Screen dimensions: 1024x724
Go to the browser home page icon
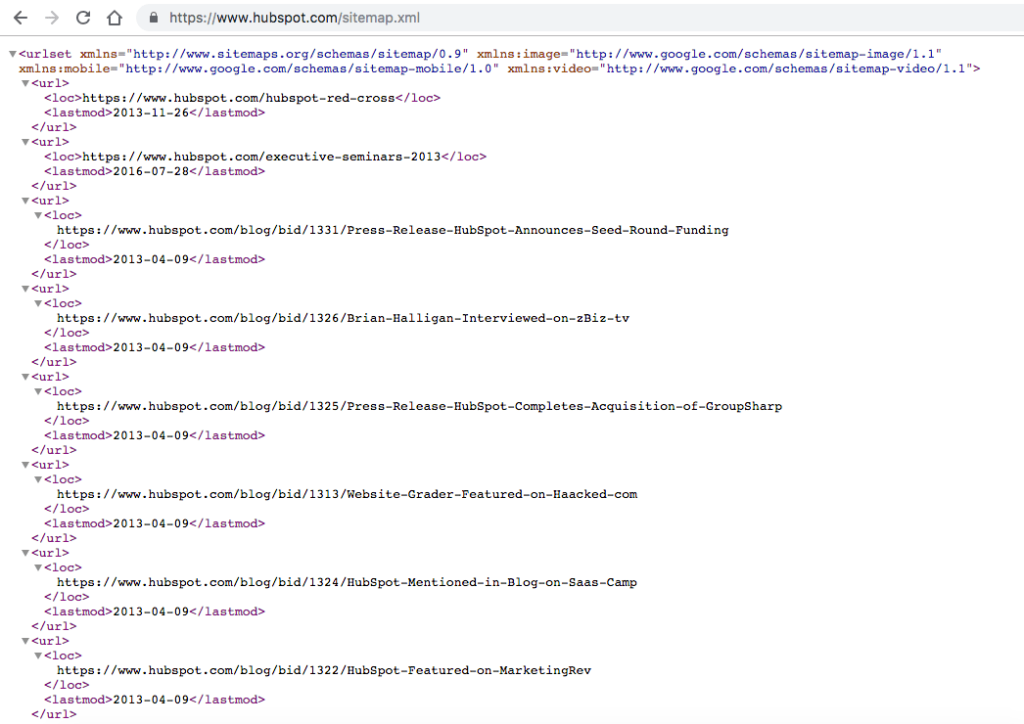(115, 18)
